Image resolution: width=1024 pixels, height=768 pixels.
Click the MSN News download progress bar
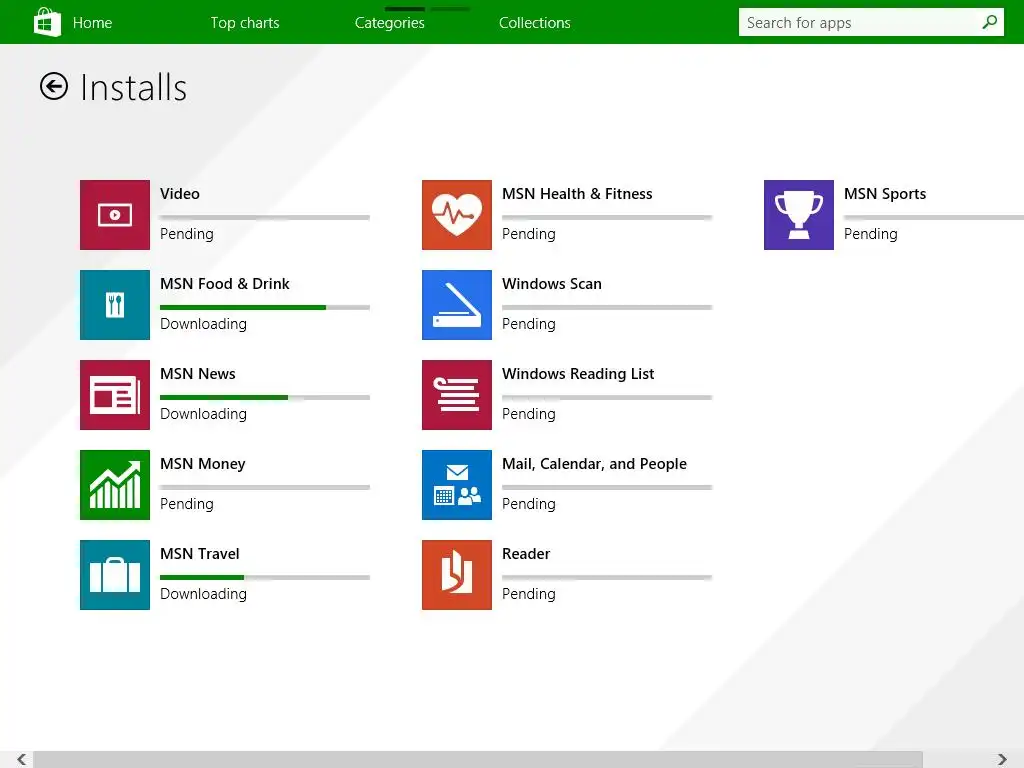[265, 398]
